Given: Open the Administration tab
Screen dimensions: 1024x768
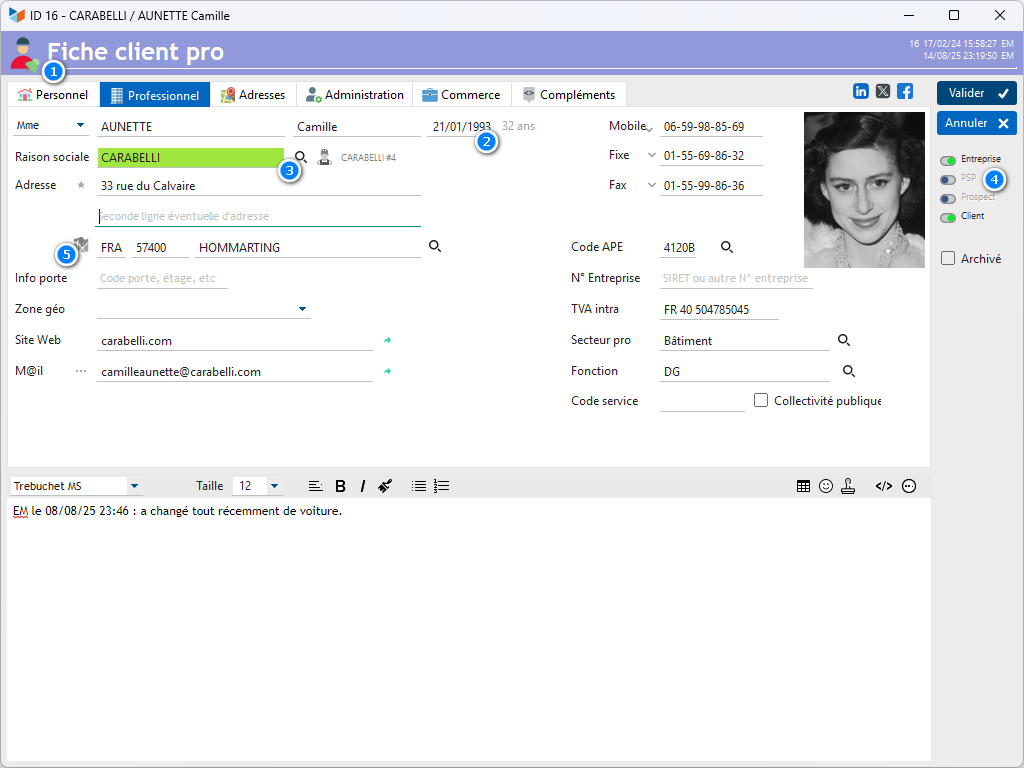Looking at the screenshot, I should click(355, 95).
